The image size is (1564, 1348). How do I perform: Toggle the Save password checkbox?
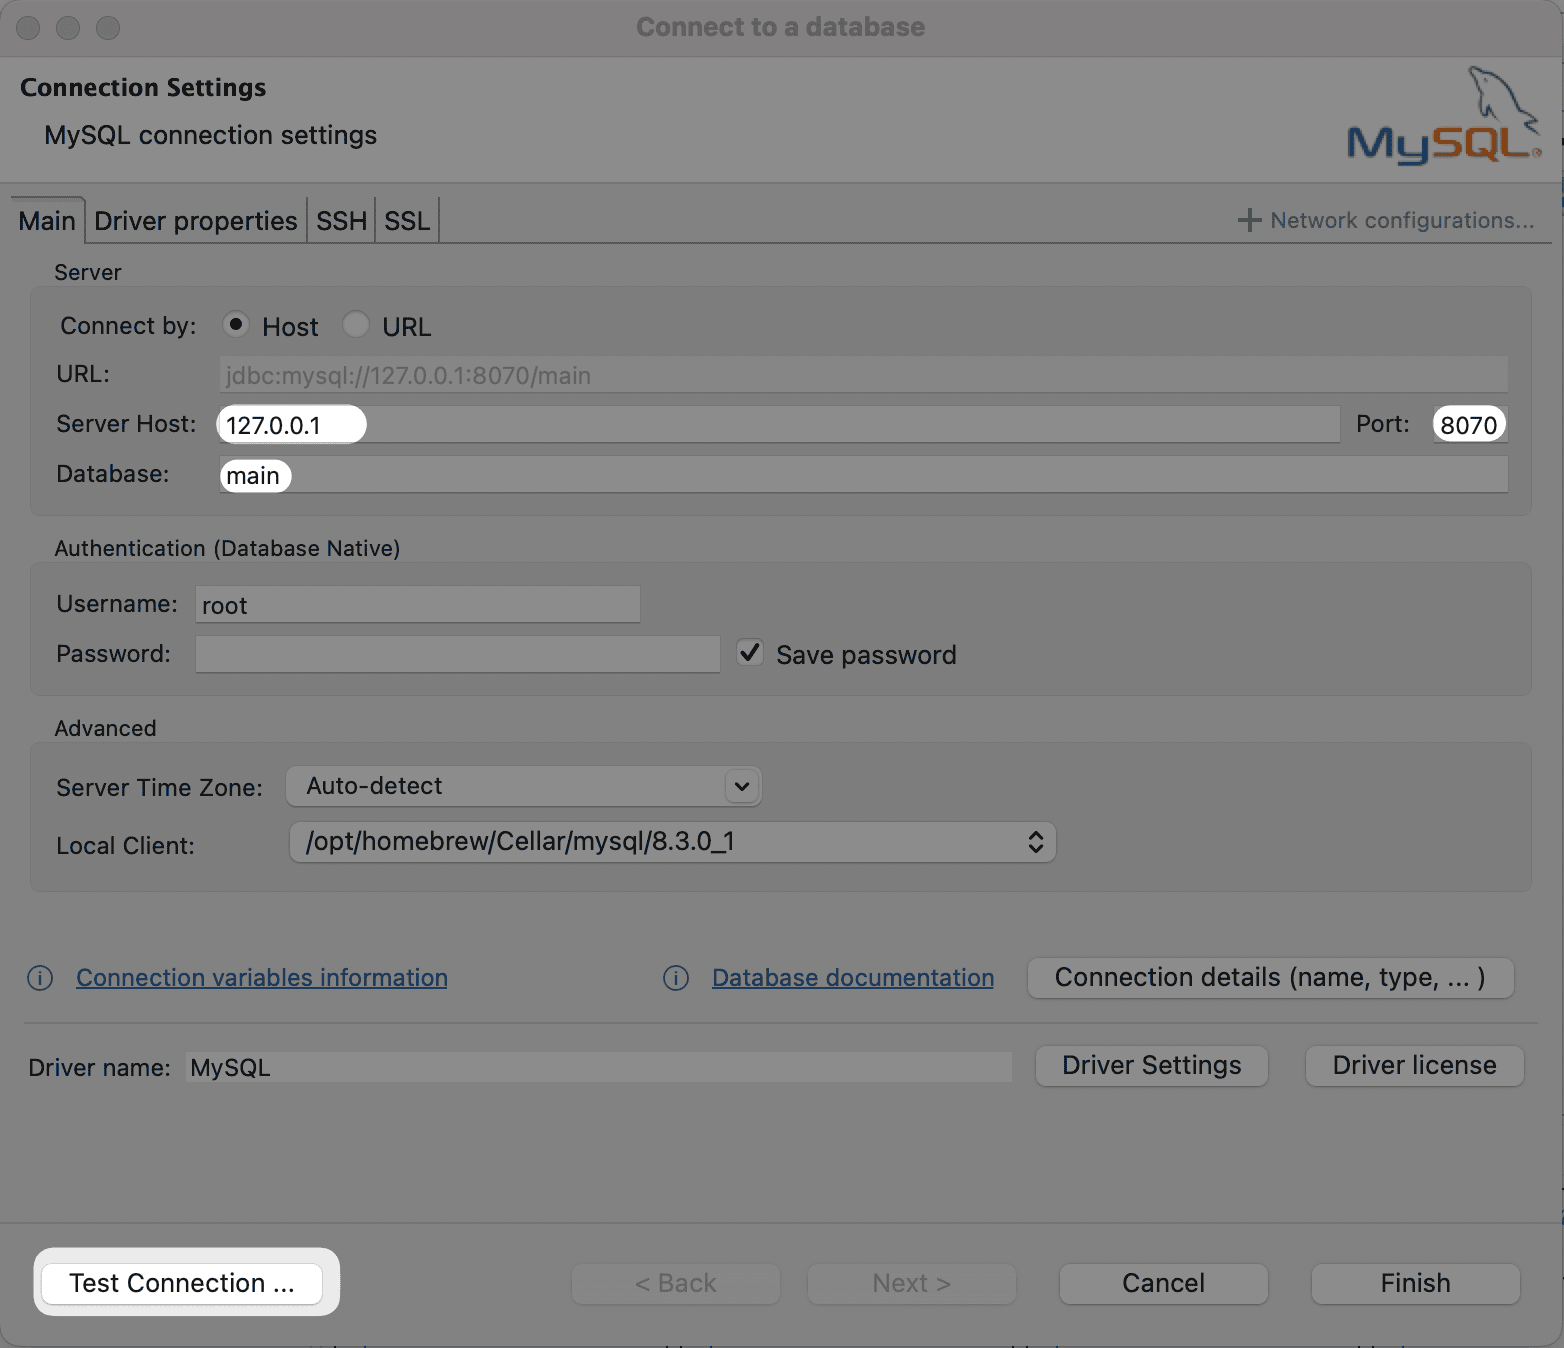(x=750, y=653)
